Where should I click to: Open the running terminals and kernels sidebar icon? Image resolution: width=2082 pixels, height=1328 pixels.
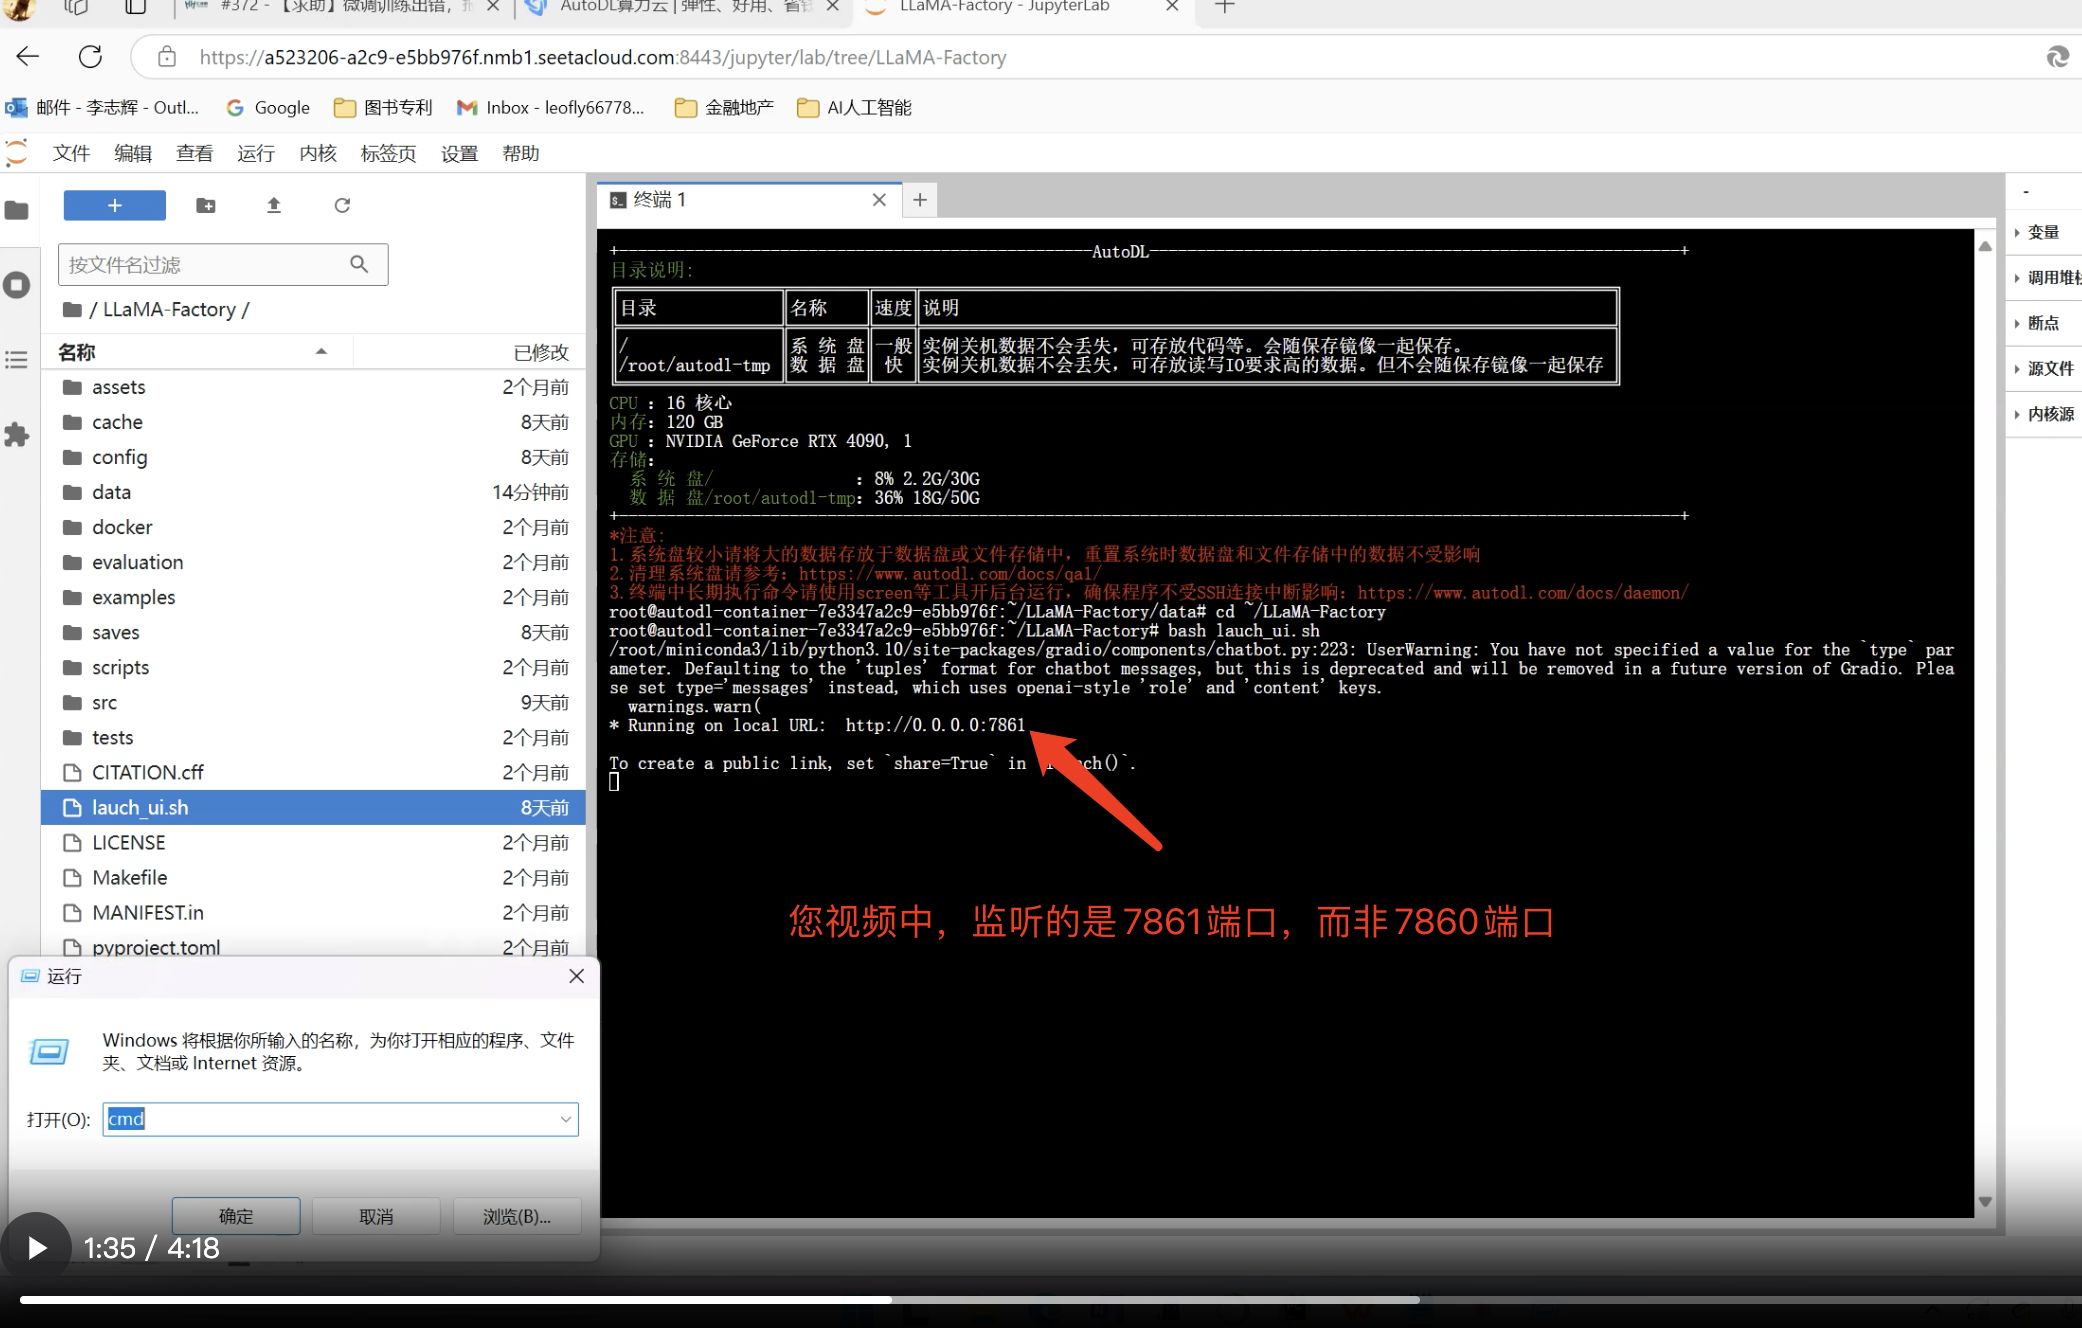[x=17, y=285]
